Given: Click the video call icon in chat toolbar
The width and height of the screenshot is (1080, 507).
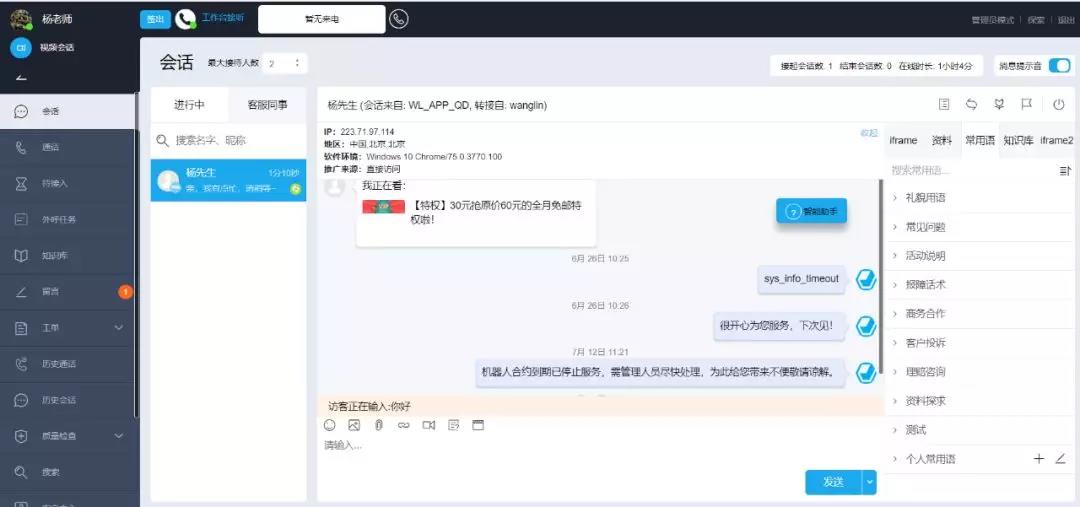Looking at the screenshot, I should (428, 425).
